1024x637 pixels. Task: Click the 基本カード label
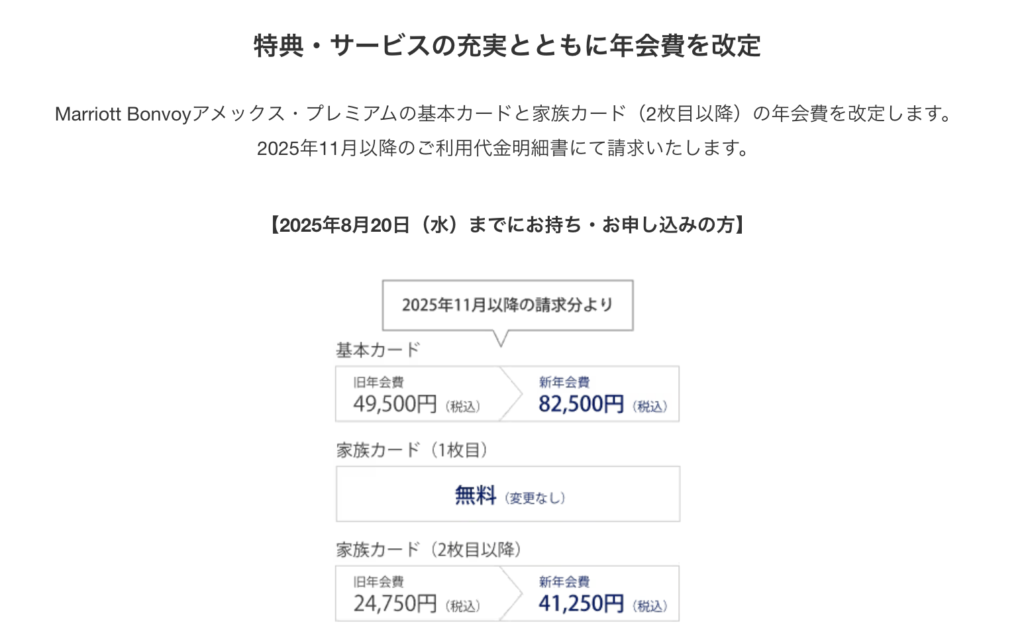click(378, 350)
